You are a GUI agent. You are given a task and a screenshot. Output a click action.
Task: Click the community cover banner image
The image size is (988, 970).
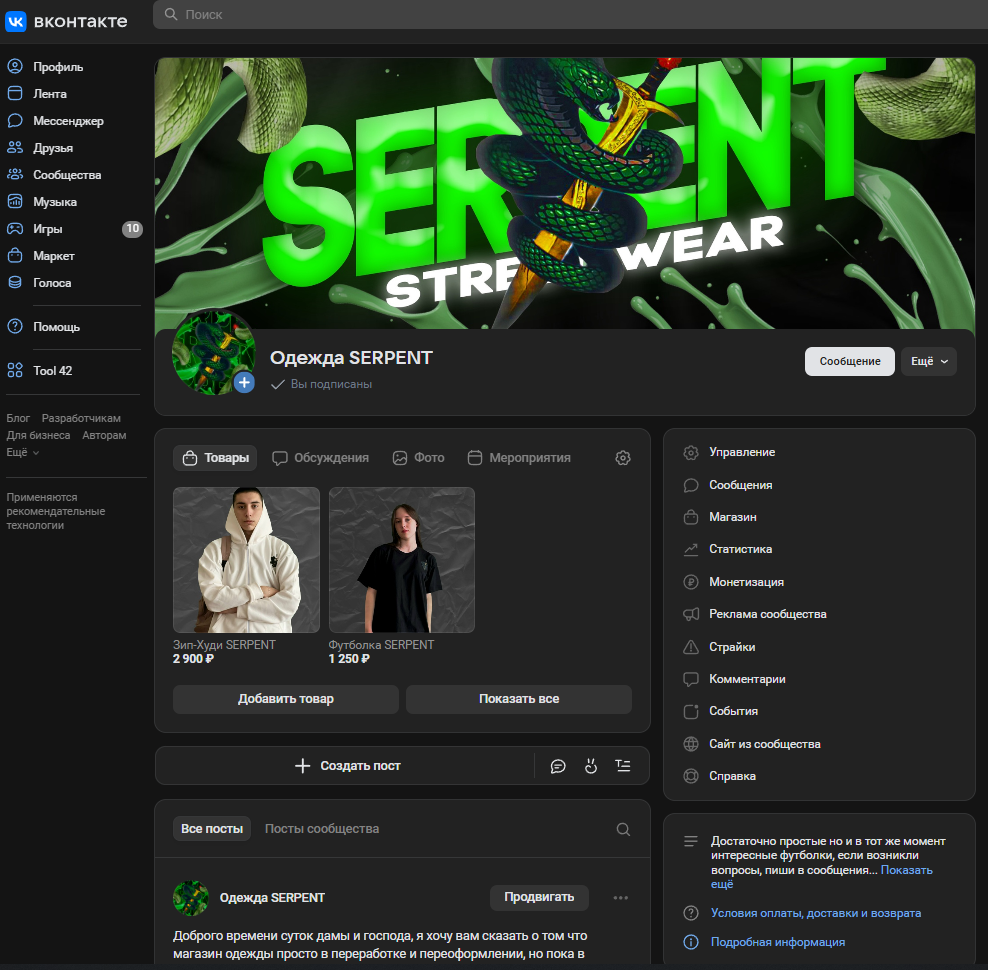[565, 193]
